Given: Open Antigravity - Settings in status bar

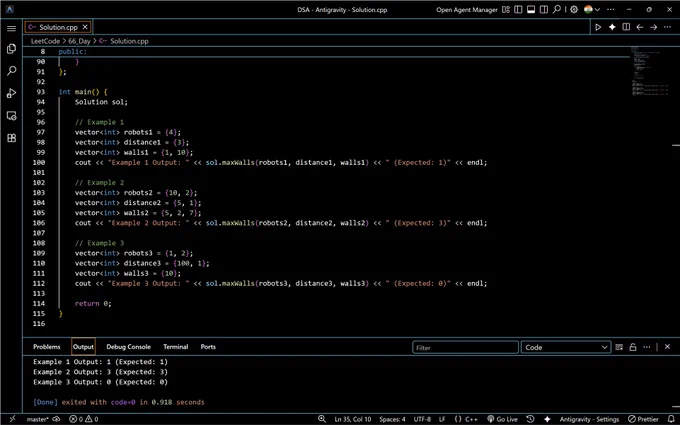Looking at the screenshot, I should pyautogui.click(x=589, y=419).
